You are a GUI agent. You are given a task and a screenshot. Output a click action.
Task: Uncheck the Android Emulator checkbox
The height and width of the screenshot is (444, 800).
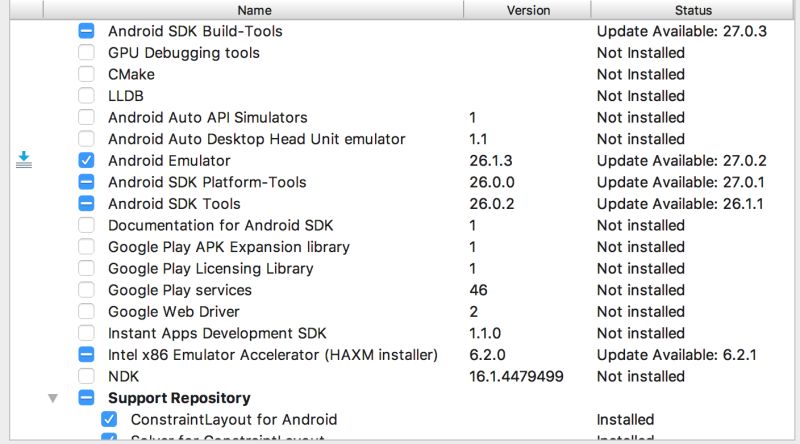tap(86, 160)
